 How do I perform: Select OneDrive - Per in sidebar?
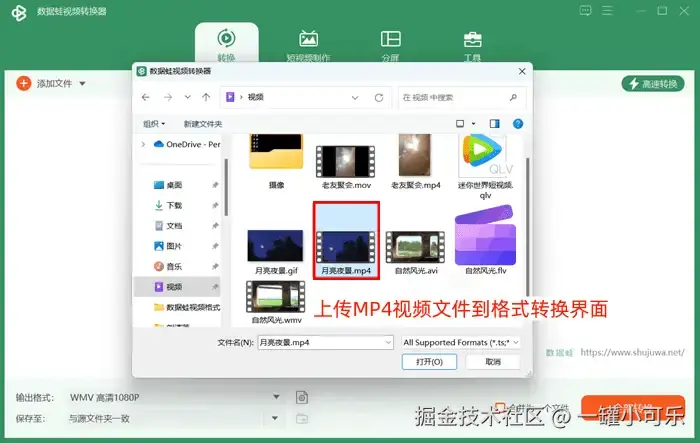click(187, 144)
